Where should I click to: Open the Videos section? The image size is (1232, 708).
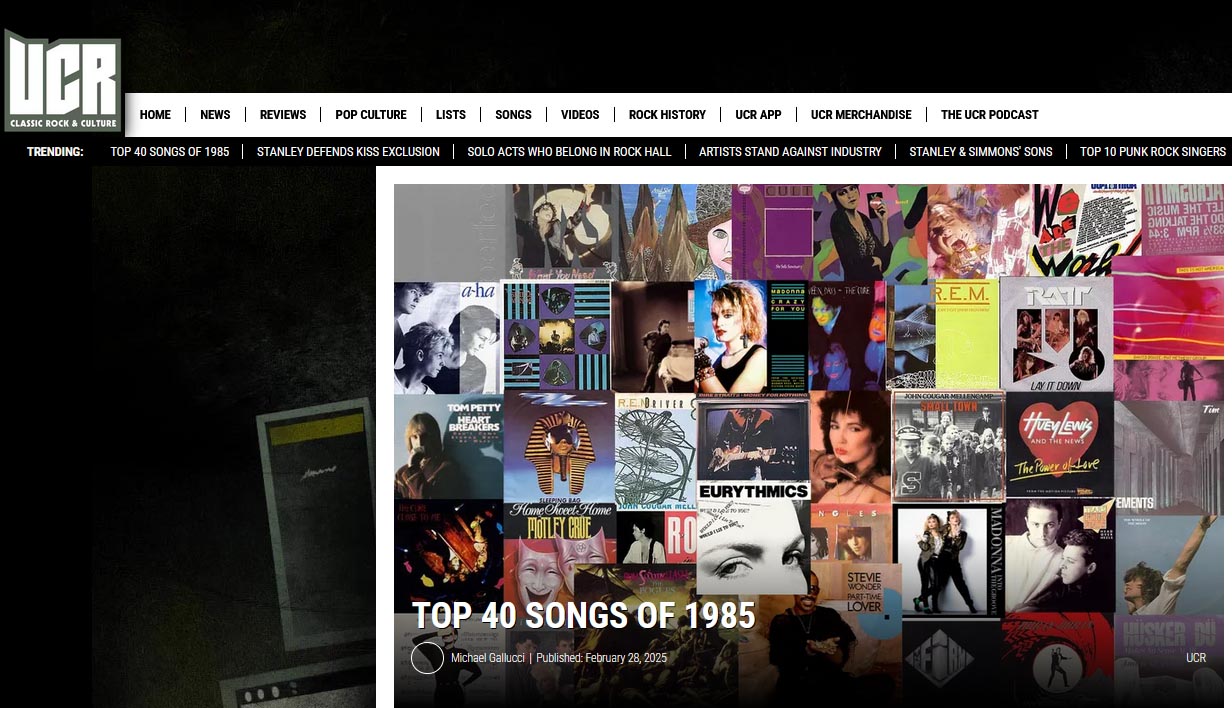point(580,115)
